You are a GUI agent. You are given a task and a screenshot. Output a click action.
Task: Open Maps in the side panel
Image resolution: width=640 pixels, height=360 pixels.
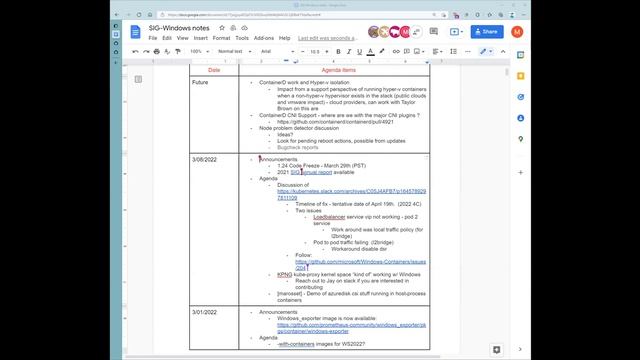520,139
